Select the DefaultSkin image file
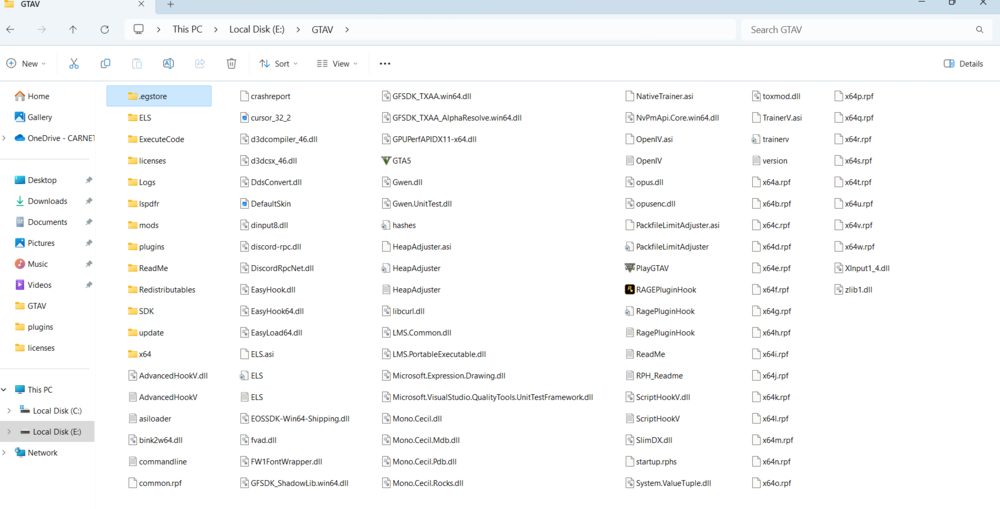 pos(265,203)
